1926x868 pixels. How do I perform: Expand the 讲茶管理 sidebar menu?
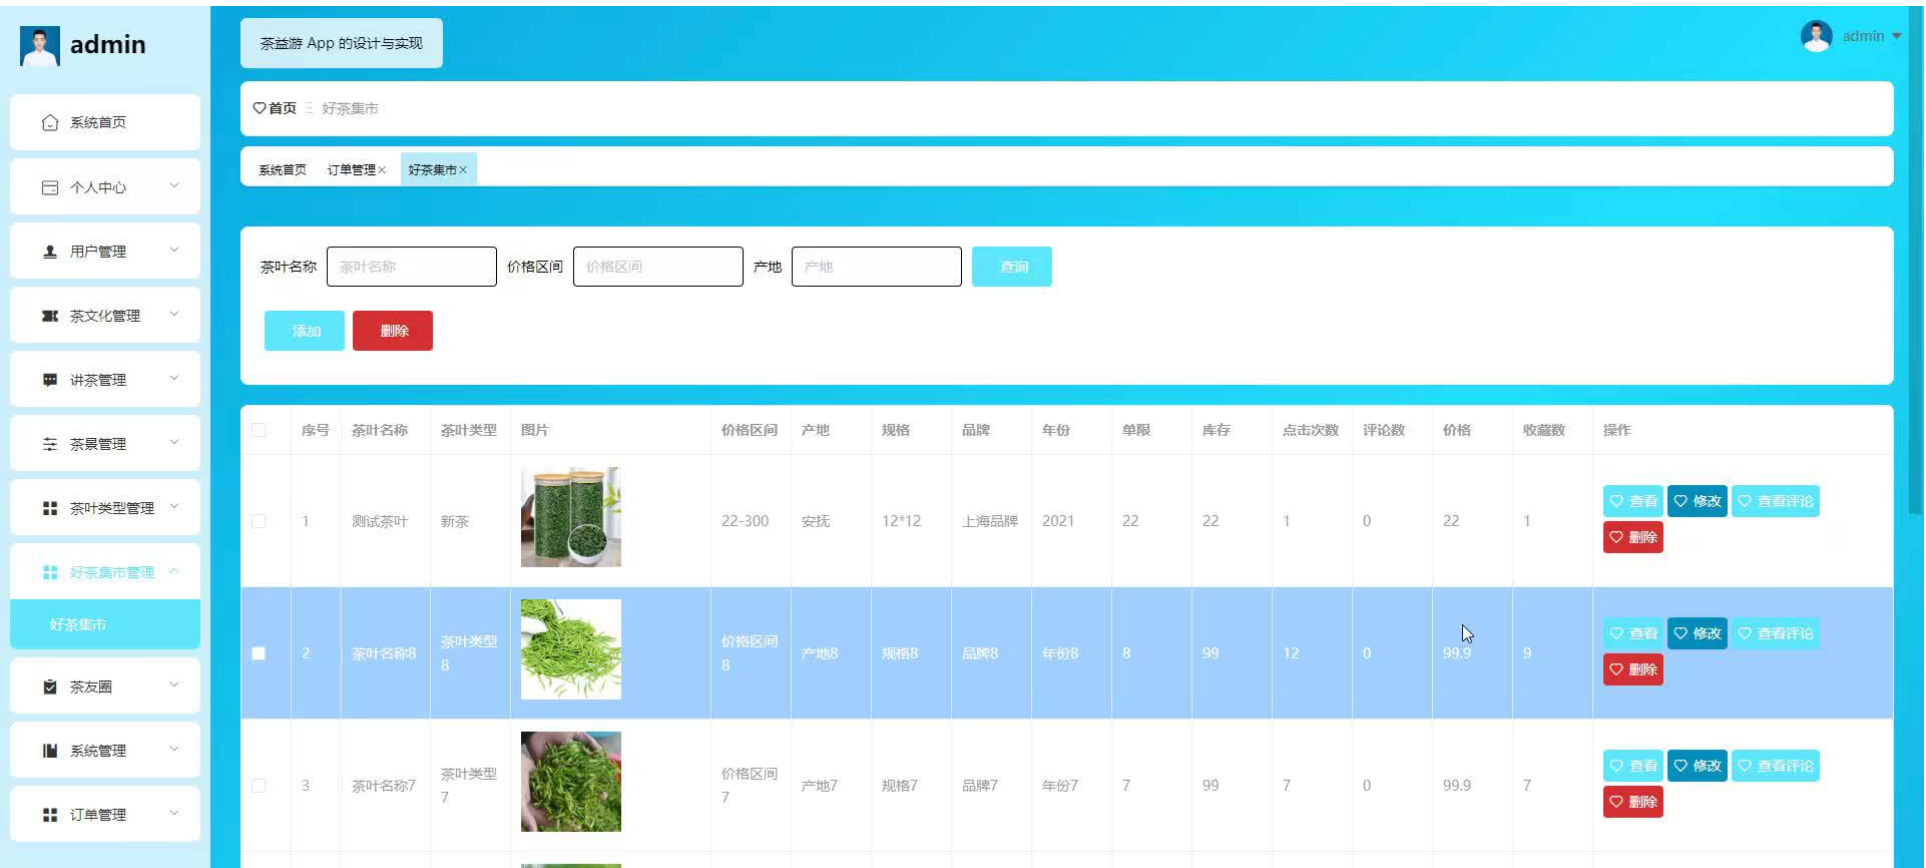174,378
